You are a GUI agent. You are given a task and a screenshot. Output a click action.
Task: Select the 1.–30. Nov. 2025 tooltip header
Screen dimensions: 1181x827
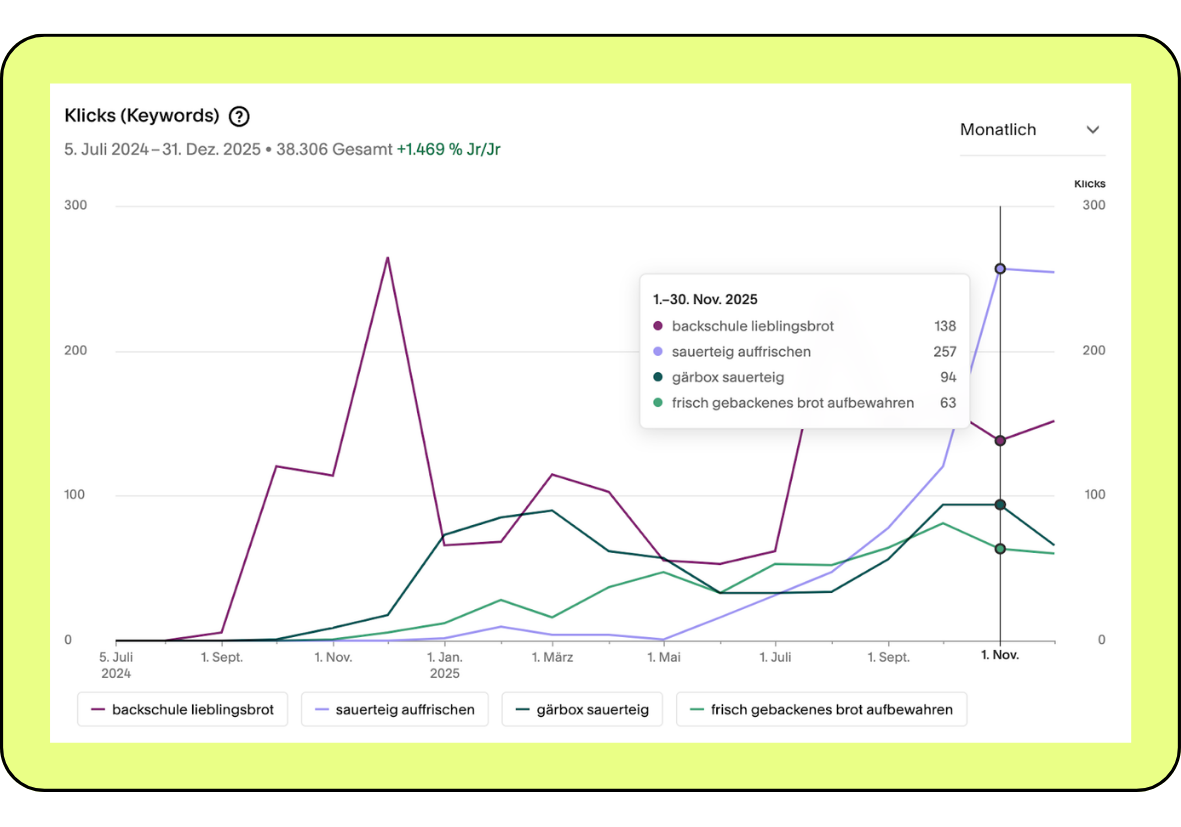pyautogui.click(x=705, y=298)
